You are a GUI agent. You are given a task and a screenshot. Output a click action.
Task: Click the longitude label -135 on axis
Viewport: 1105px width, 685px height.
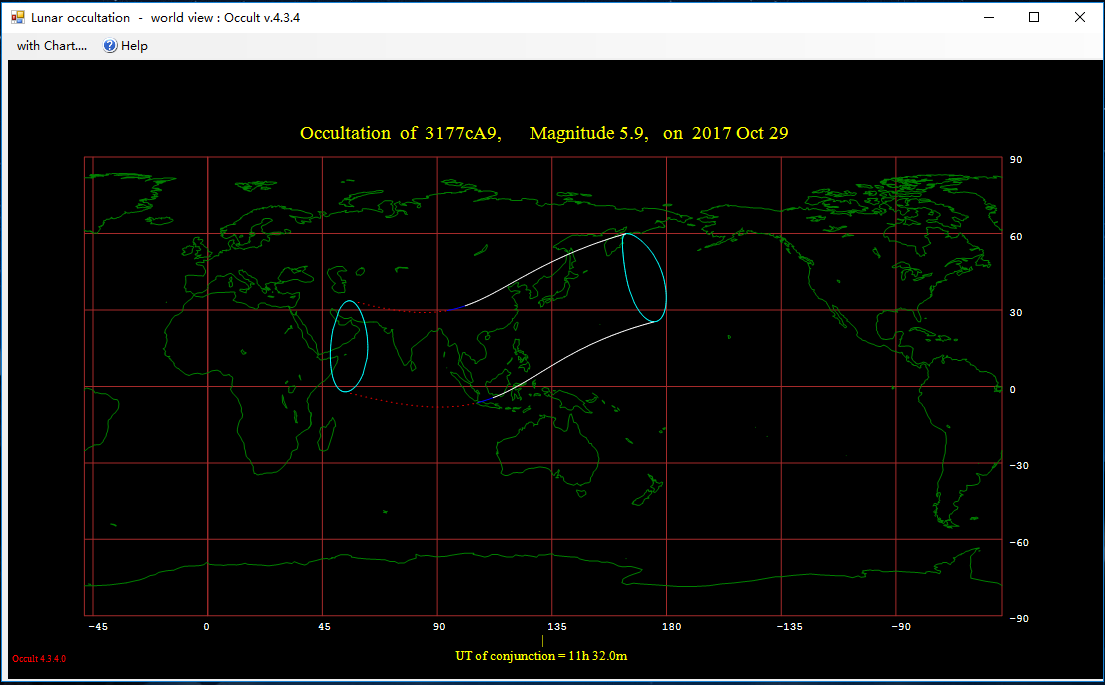point(789,627)
